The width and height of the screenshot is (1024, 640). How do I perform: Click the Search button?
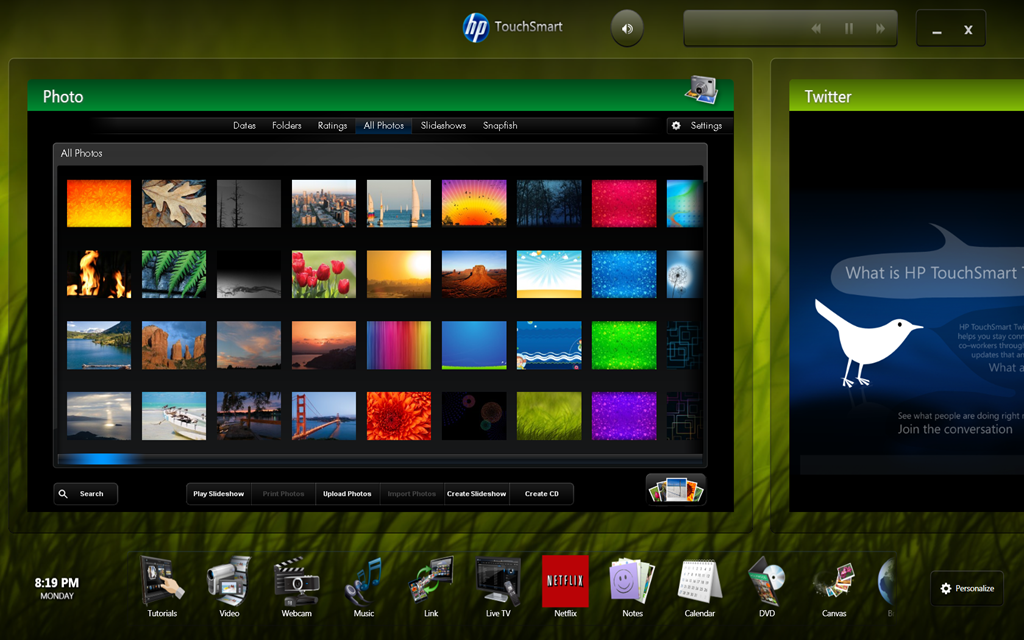point(86,494)
